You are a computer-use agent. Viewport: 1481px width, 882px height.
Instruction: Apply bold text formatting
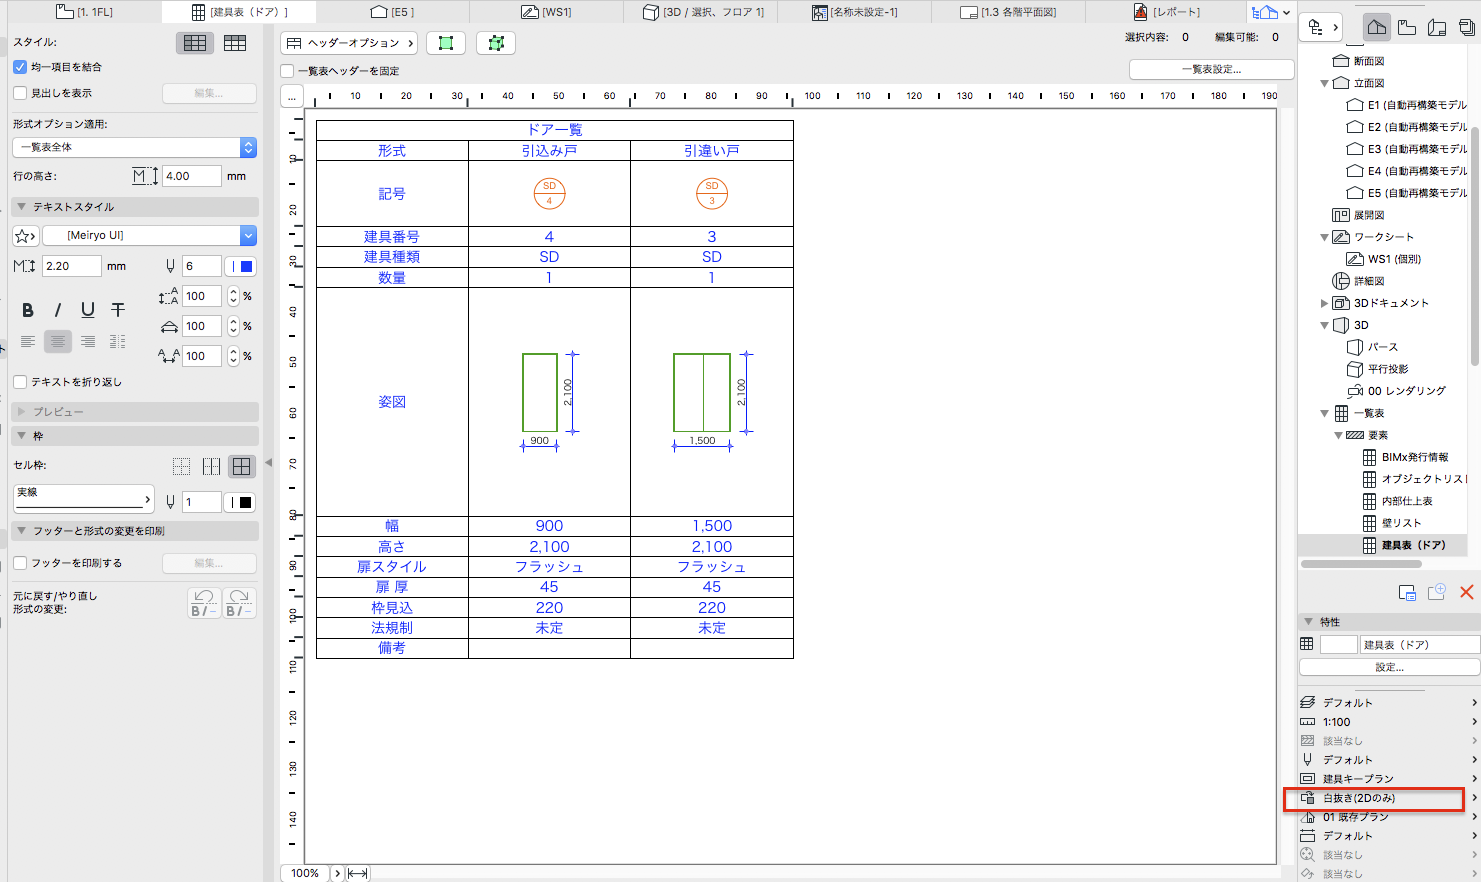pyautogui.click(x=28, y=310)
